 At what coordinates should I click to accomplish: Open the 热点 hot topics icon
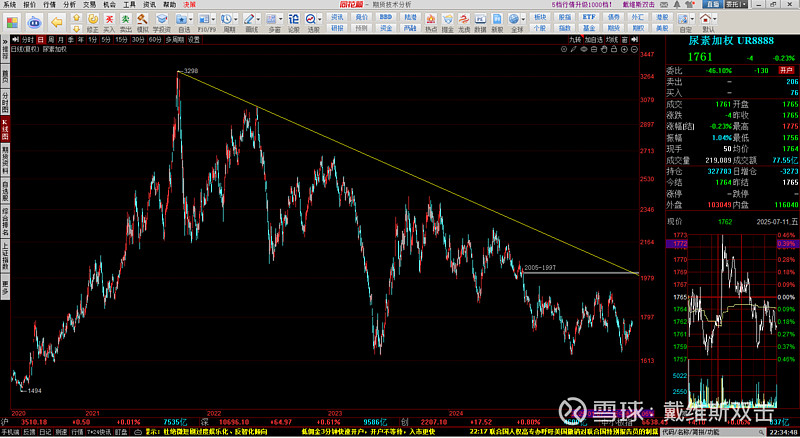(431, 19)
